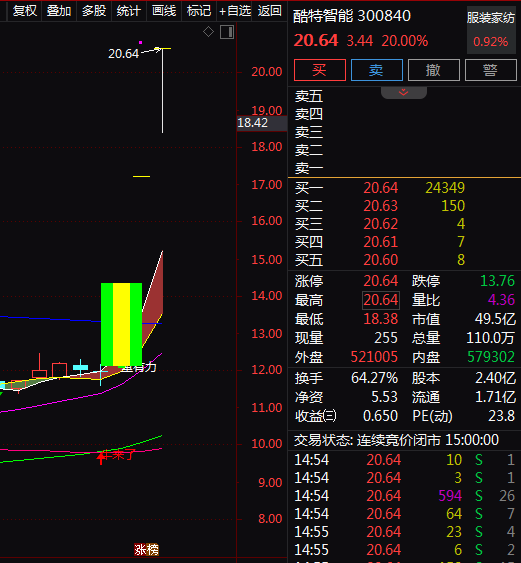The width and height of the screenshot is (521, 563).
Task: Click the 撤 cancel order button
Action: (433, 70)
